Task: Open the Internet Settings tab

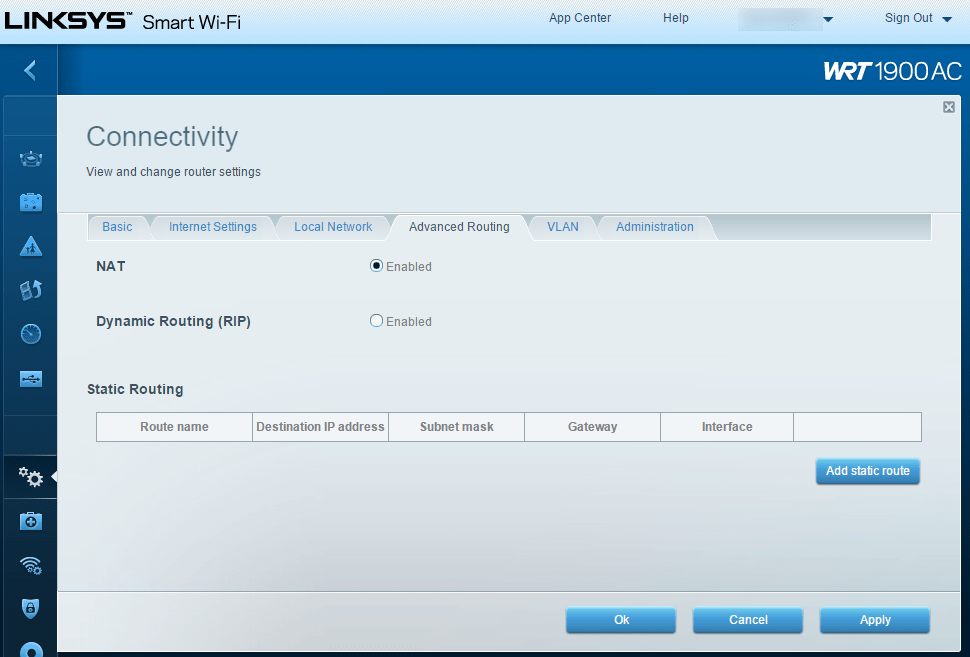Action: [x=213, y=227]
